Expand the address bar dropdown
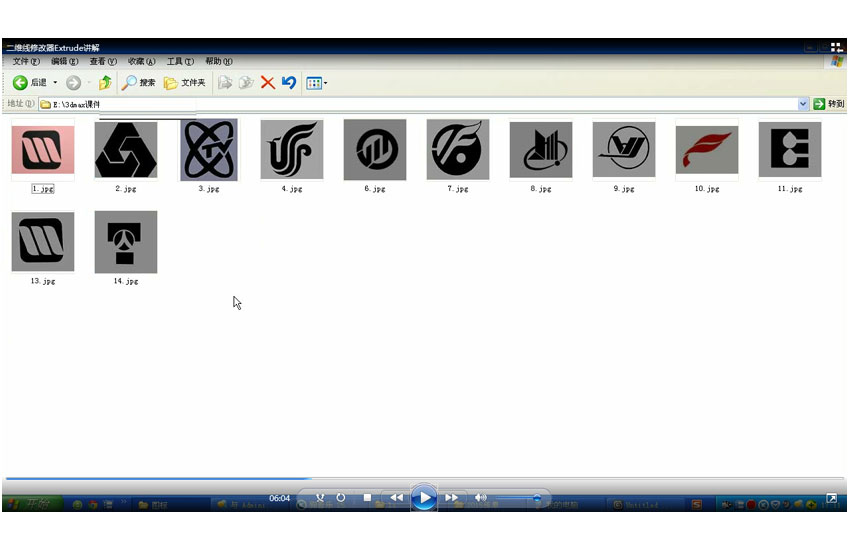Image resolution: width=850 pixels, height=550 pixels. (803, 103)
